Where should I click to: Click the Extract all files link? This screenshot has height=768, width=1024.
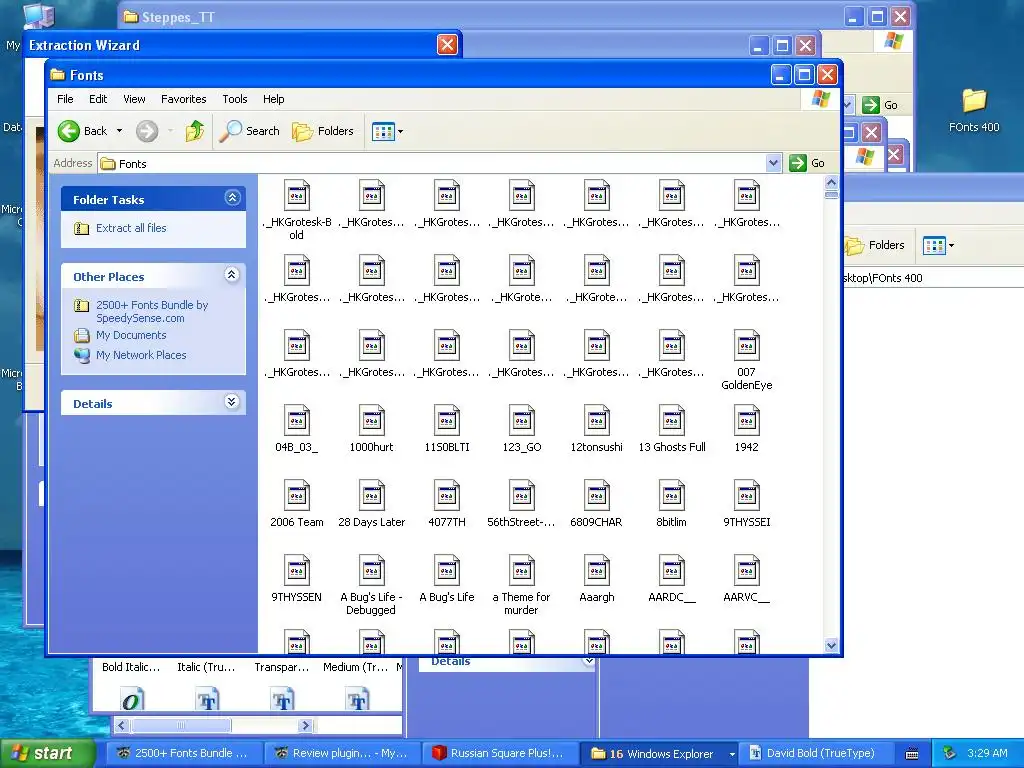tap(131, 228)
